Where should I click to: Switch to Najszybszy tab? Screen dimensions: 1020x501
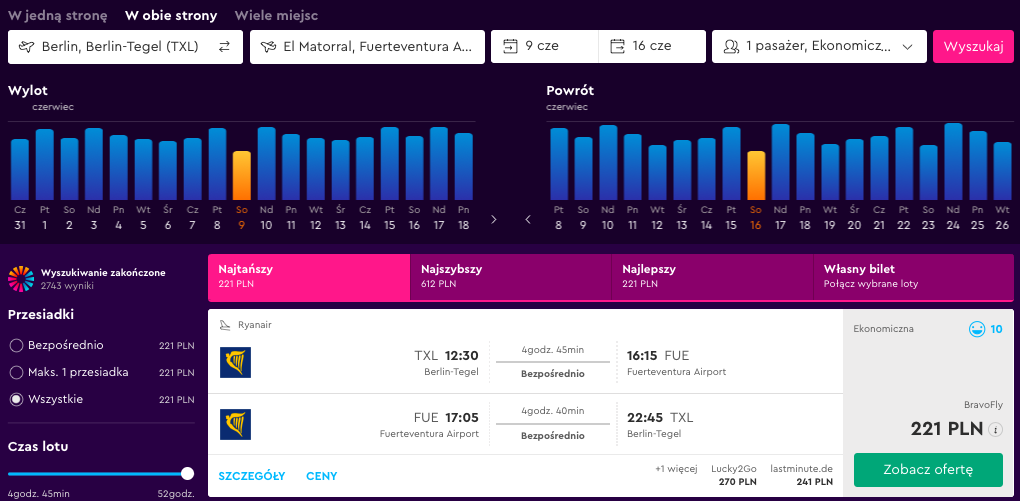(511, 277)
